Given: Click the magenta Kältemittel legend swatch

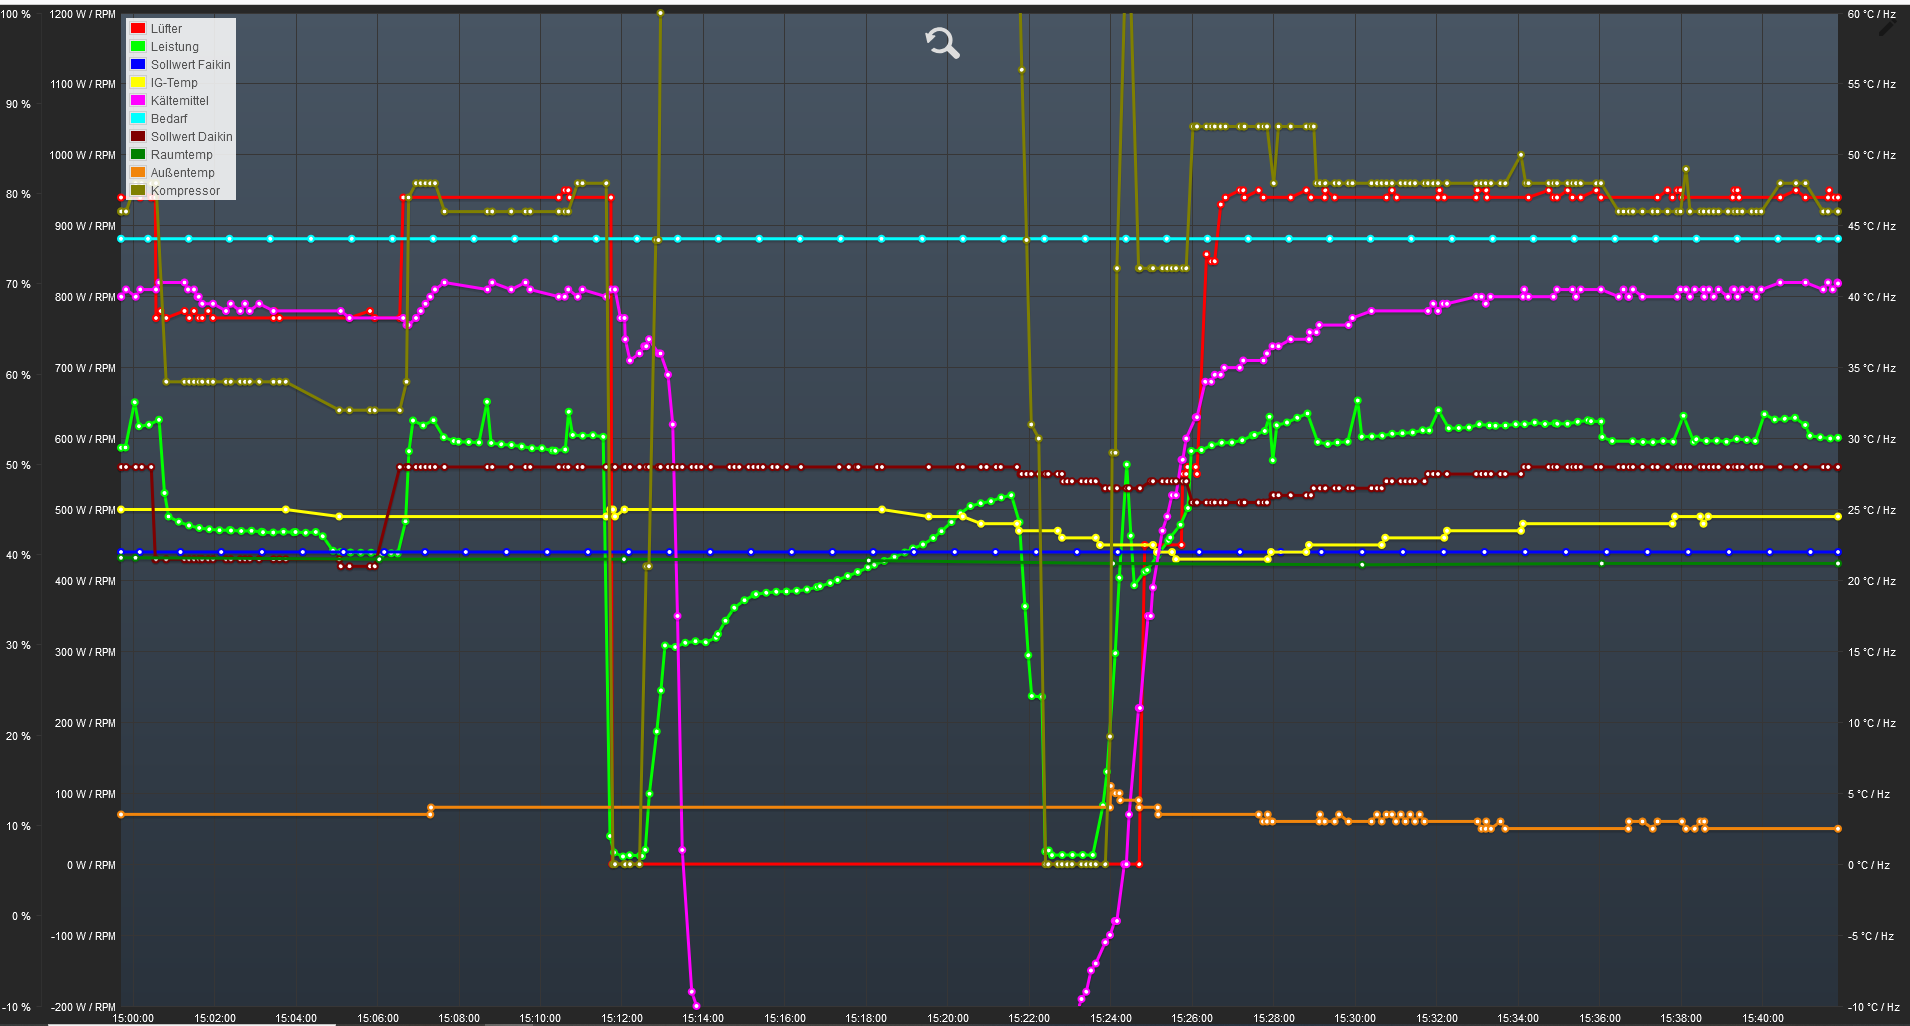Looking at the screenshot, I should pyautogui.click(x=138, y=101).
